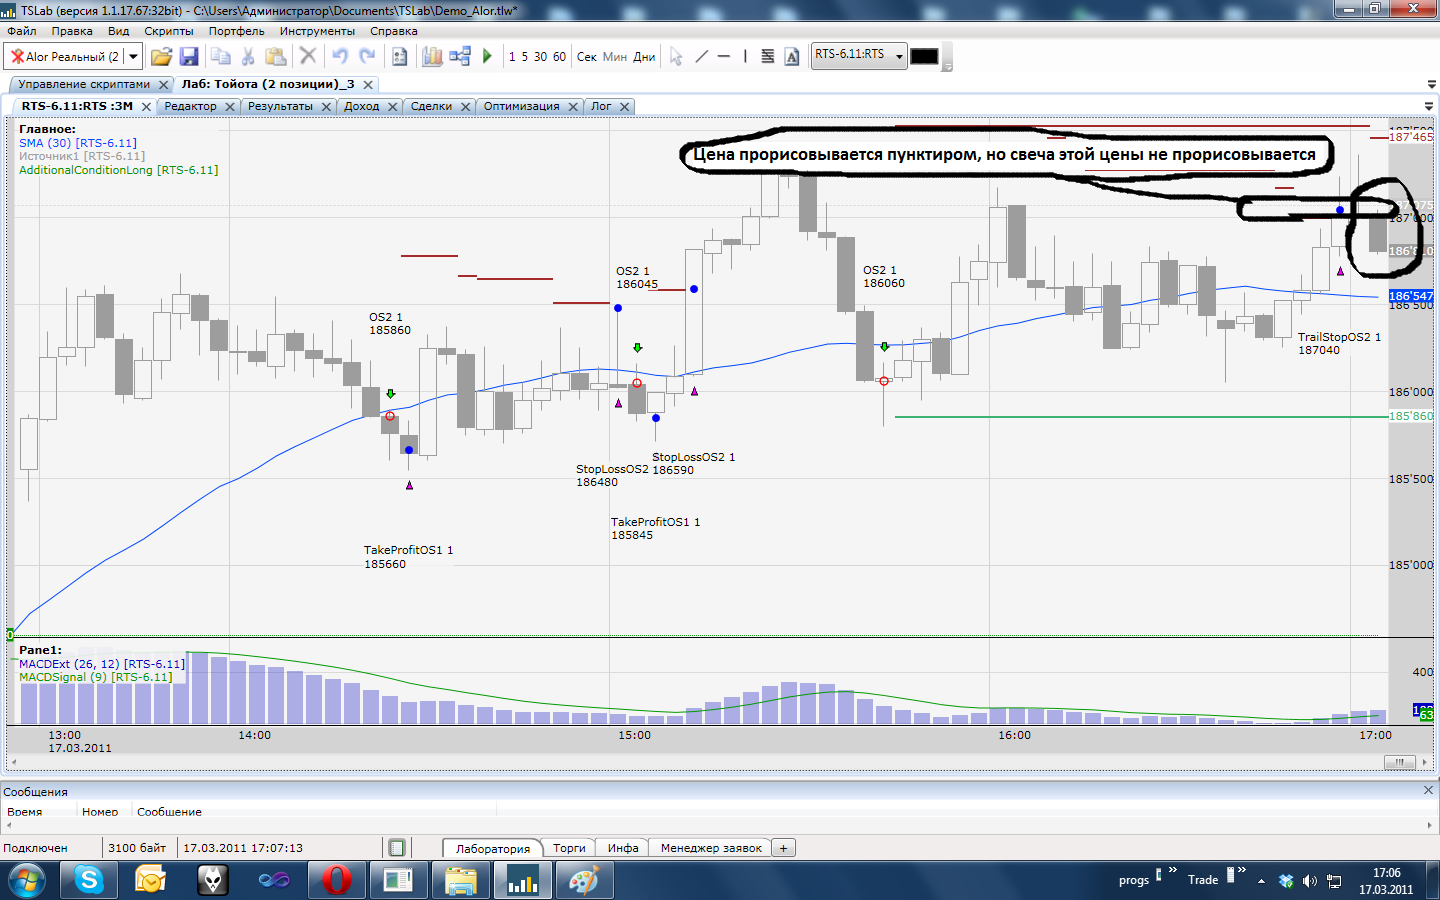Open Skype from the taskbar
The image size is (1440, 900).
(89, 880)
